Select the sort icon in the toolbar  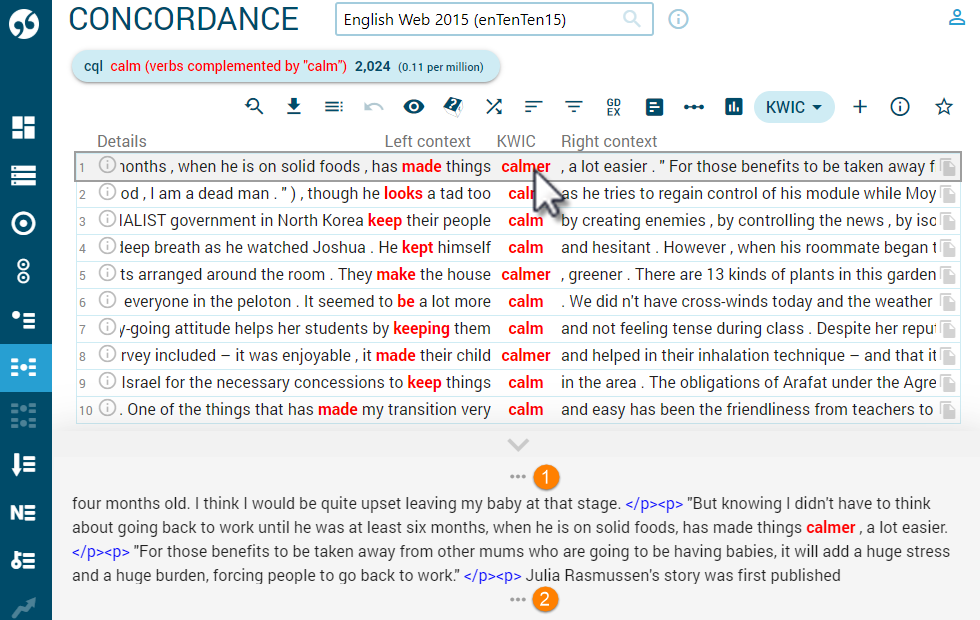pos(533,107)
